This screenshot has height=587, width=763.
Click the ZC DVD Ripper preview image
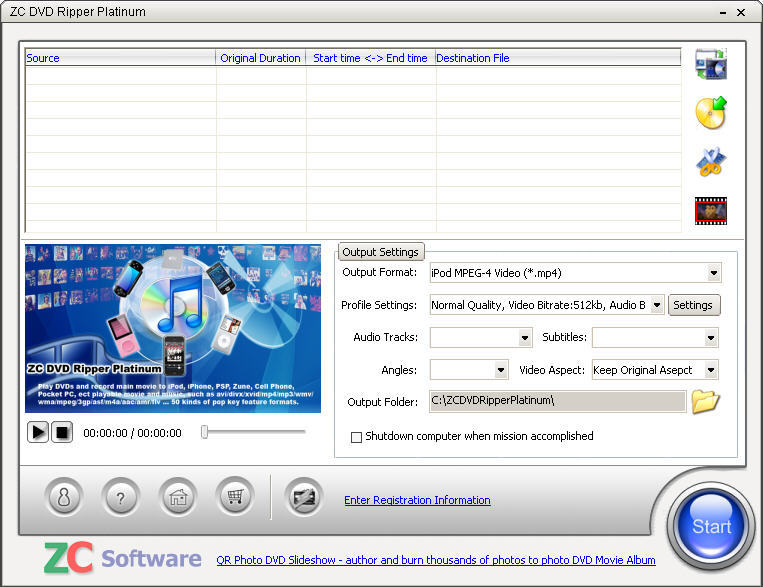173,329
